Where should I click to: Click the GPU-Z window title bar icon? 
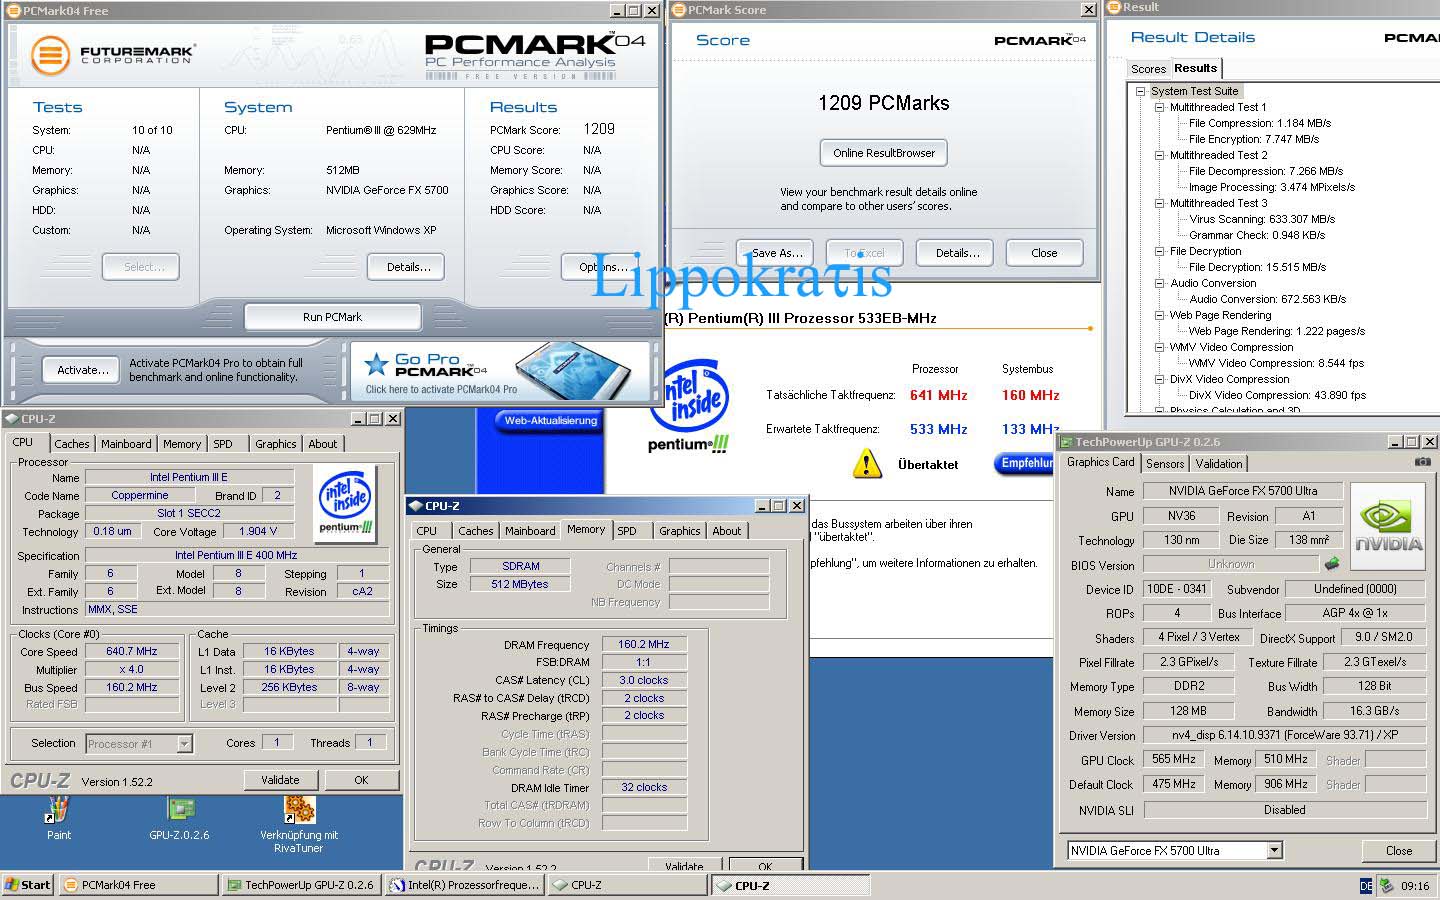point(1066,442)
